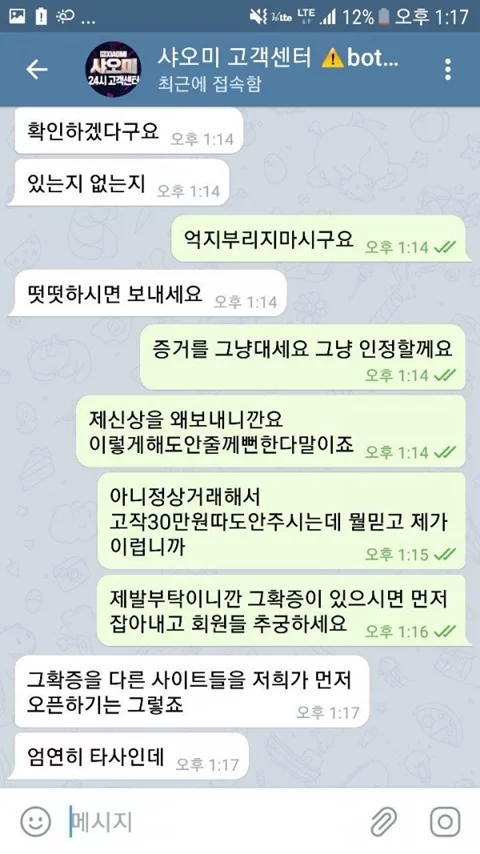Open the camera icon in message bar

click(x=445, y=821)
